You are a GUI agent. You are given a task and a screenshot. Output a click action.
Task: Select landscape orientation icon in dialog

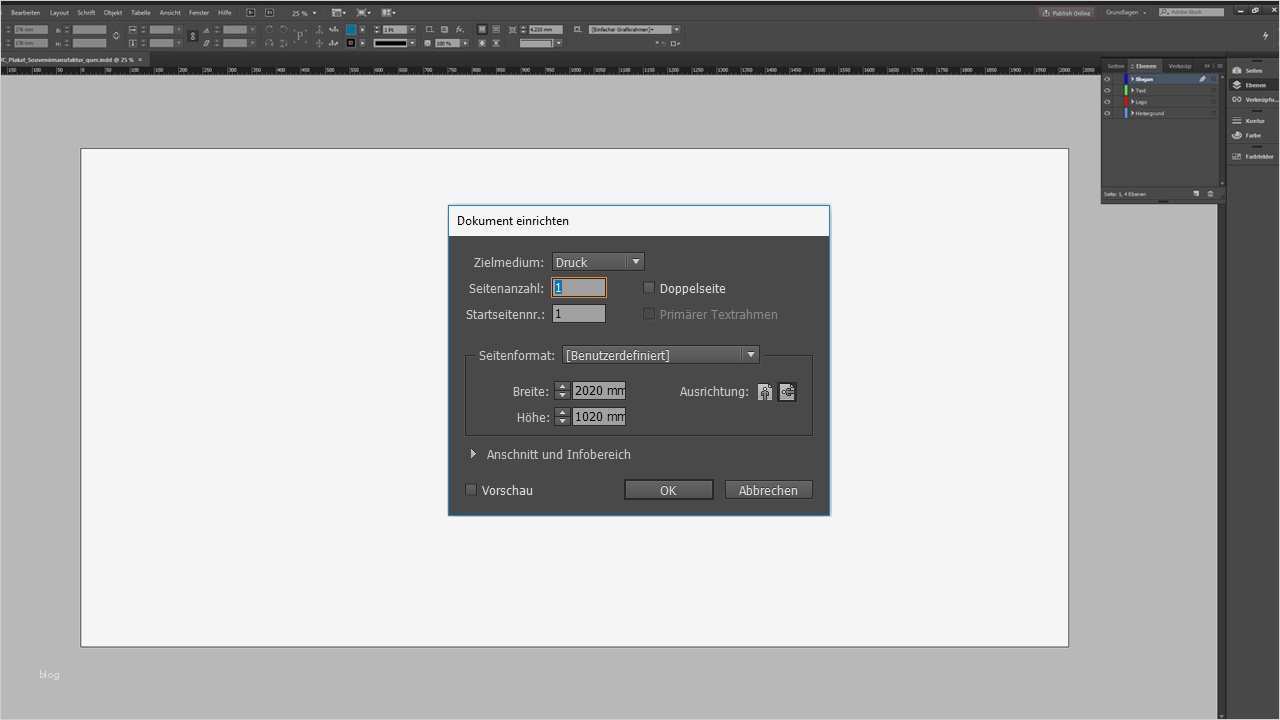pos(787,392)
